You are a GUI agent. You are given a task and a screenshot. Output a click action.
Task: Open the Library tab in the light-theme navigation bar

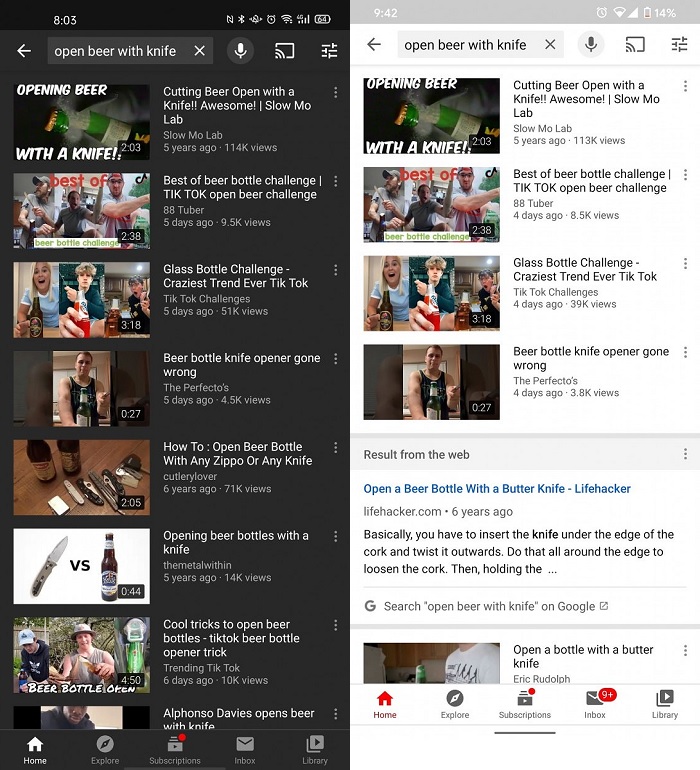pos(665,703)
